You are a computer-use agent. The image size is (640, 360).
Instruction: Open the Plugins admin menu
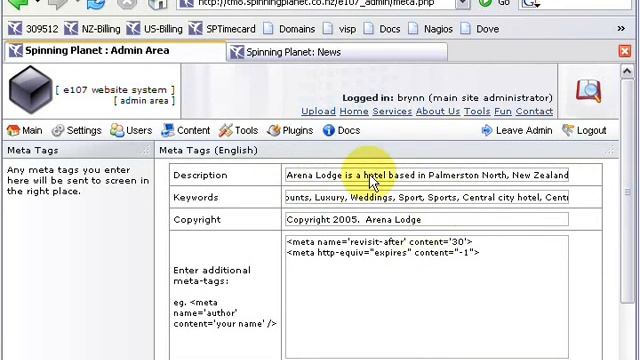(x=290, y=130)
